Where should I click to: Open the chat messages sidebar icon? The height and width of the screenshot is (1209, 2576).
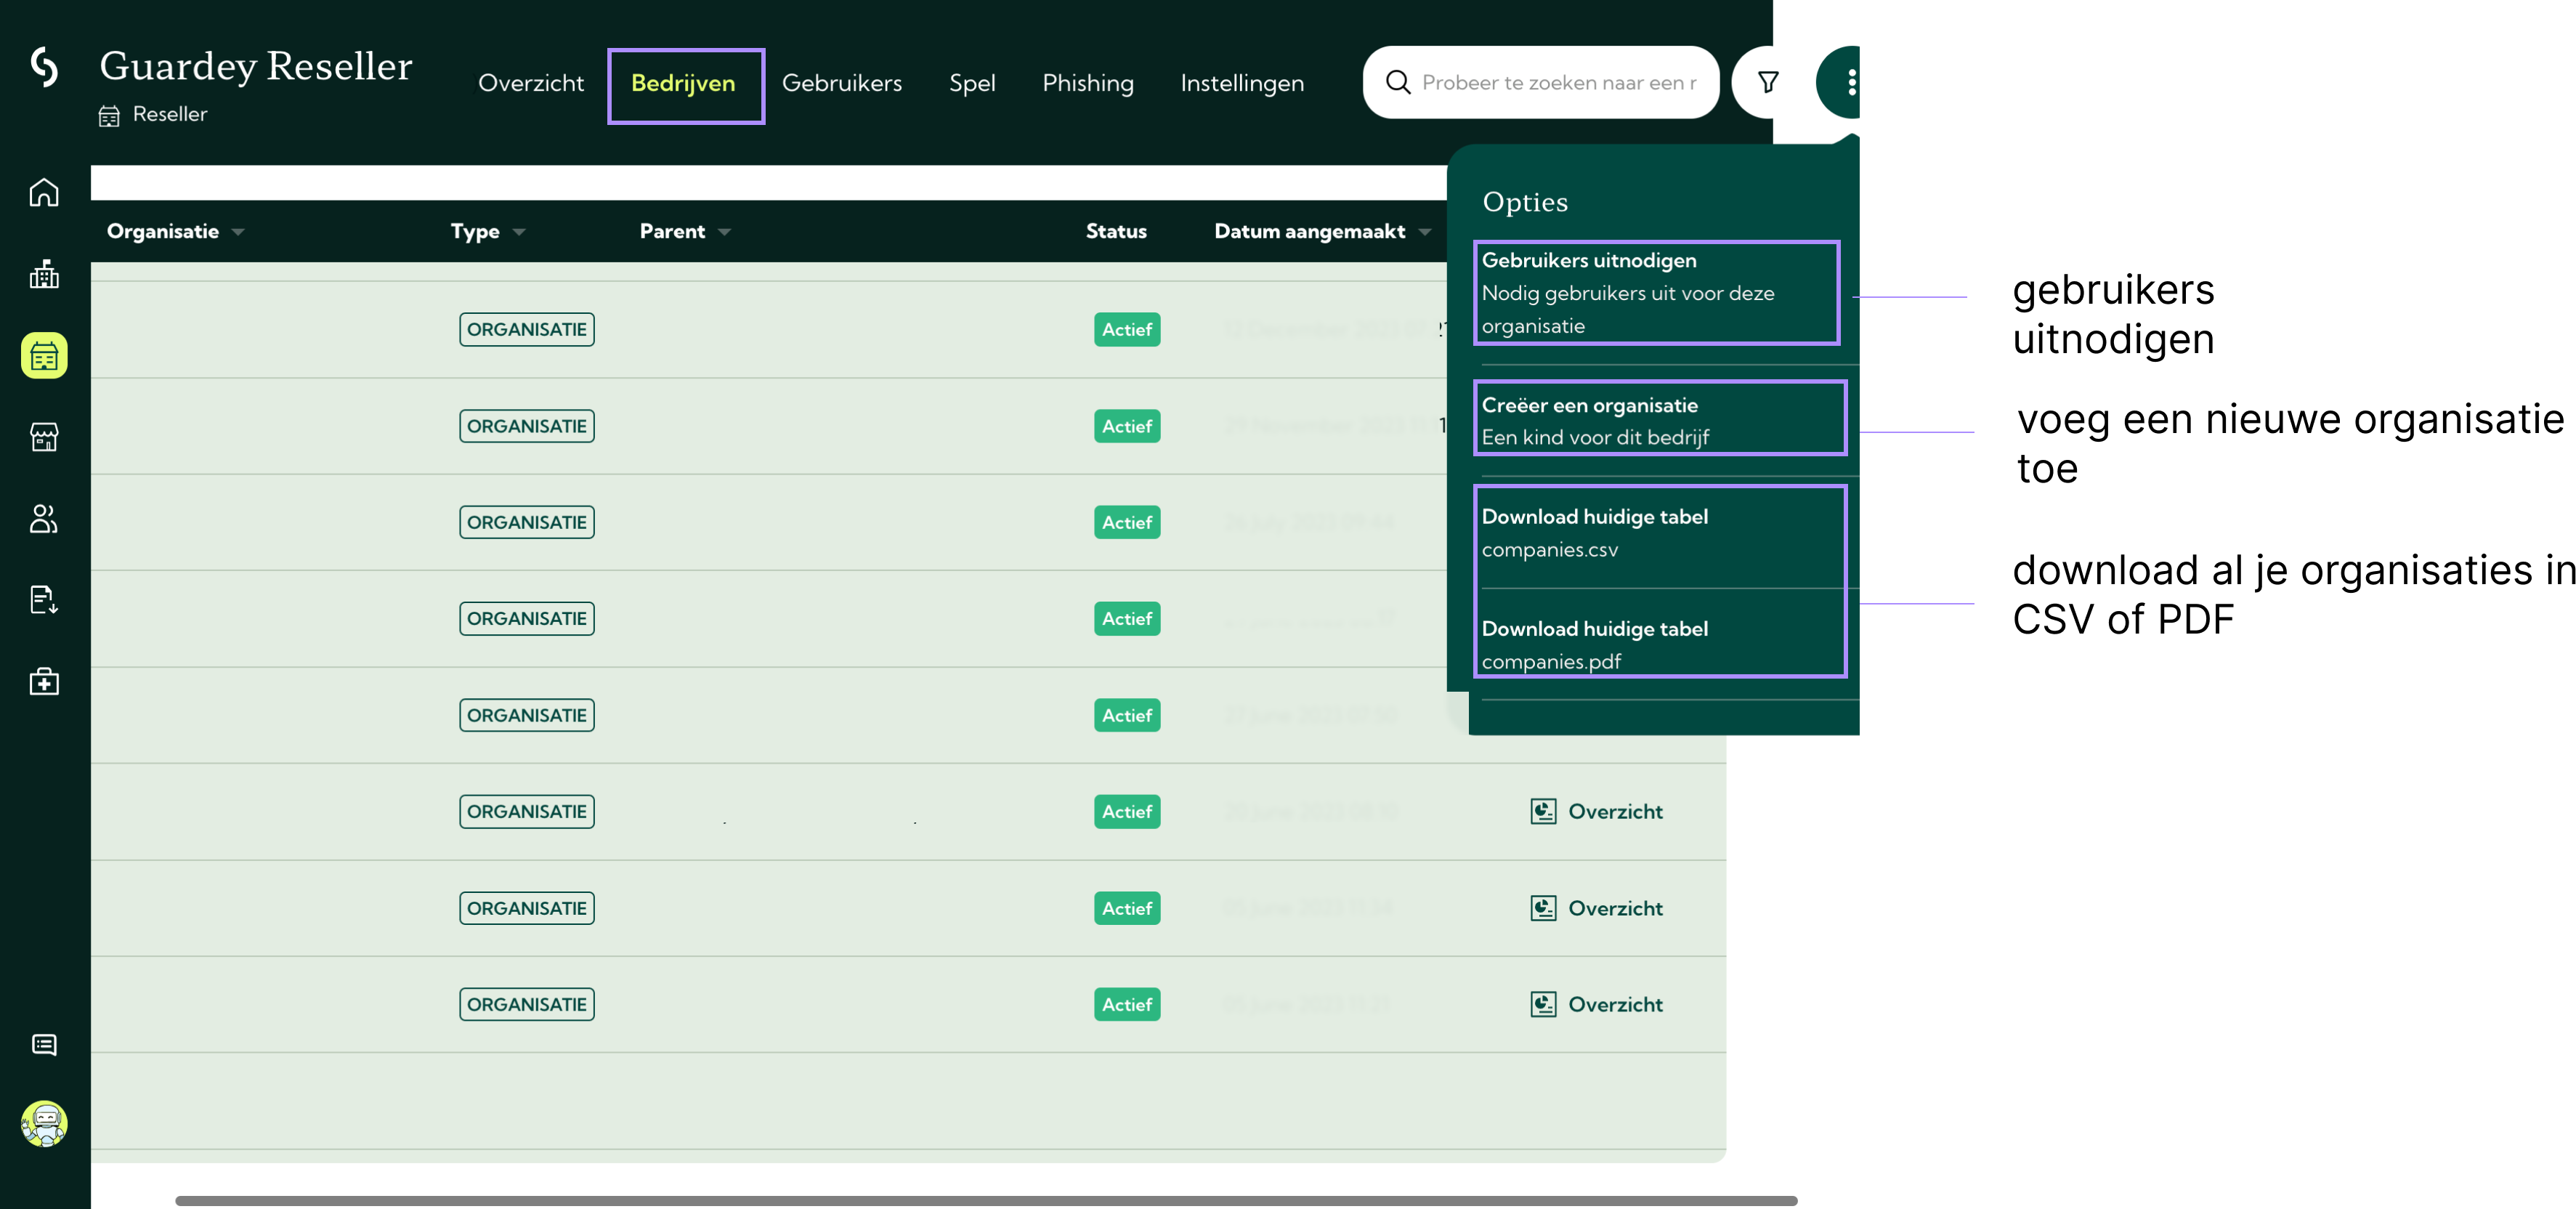point(44,1045)
